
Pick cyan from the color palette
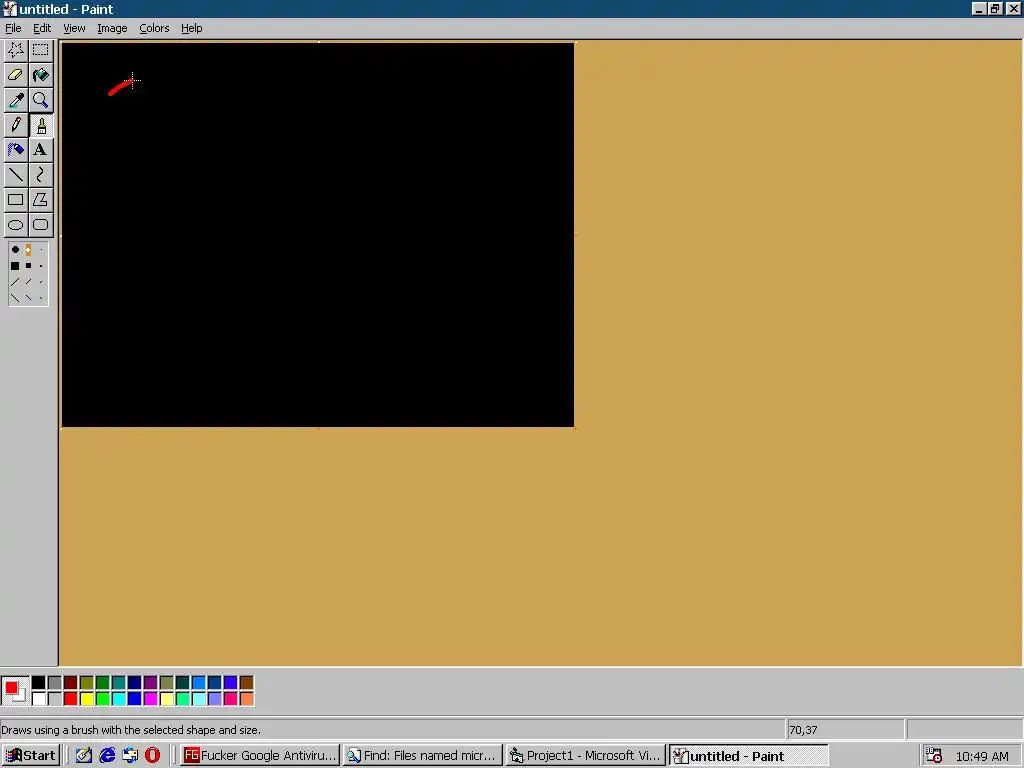point(119,699)
